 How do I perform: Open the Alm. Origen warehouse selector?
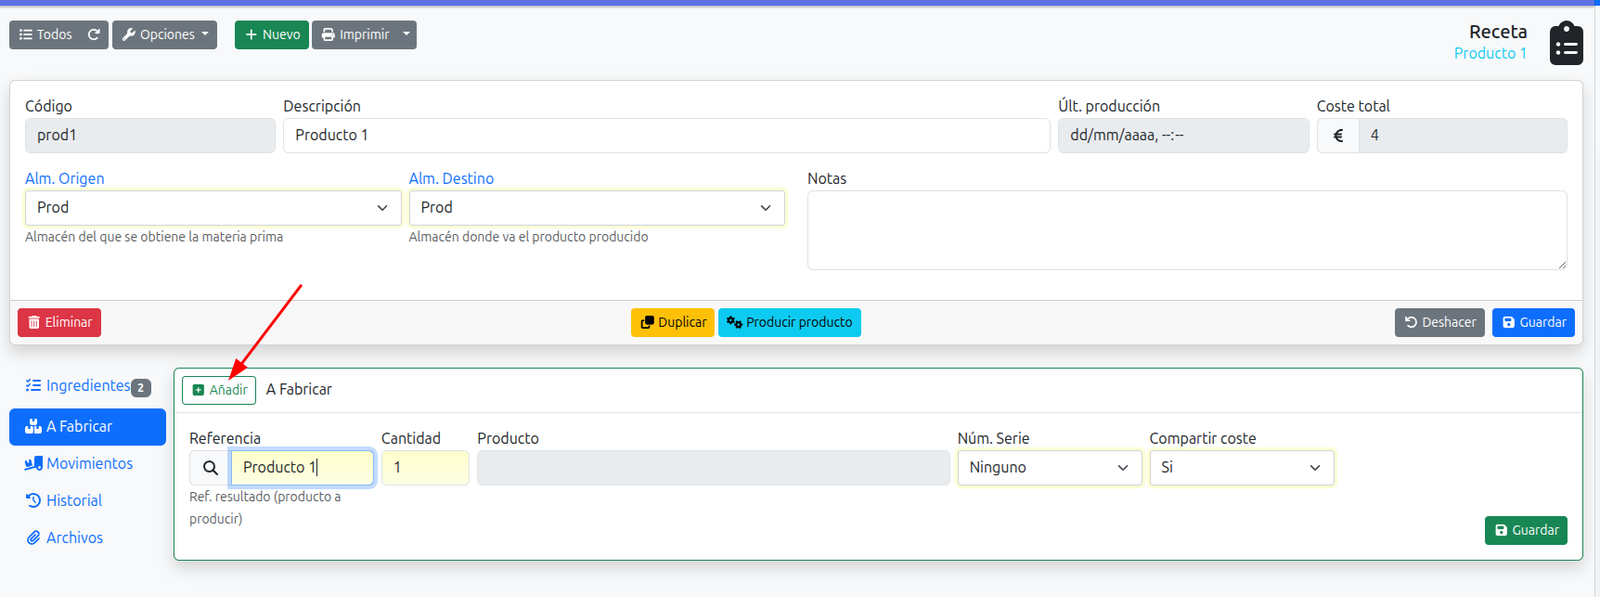pos(213,208)
